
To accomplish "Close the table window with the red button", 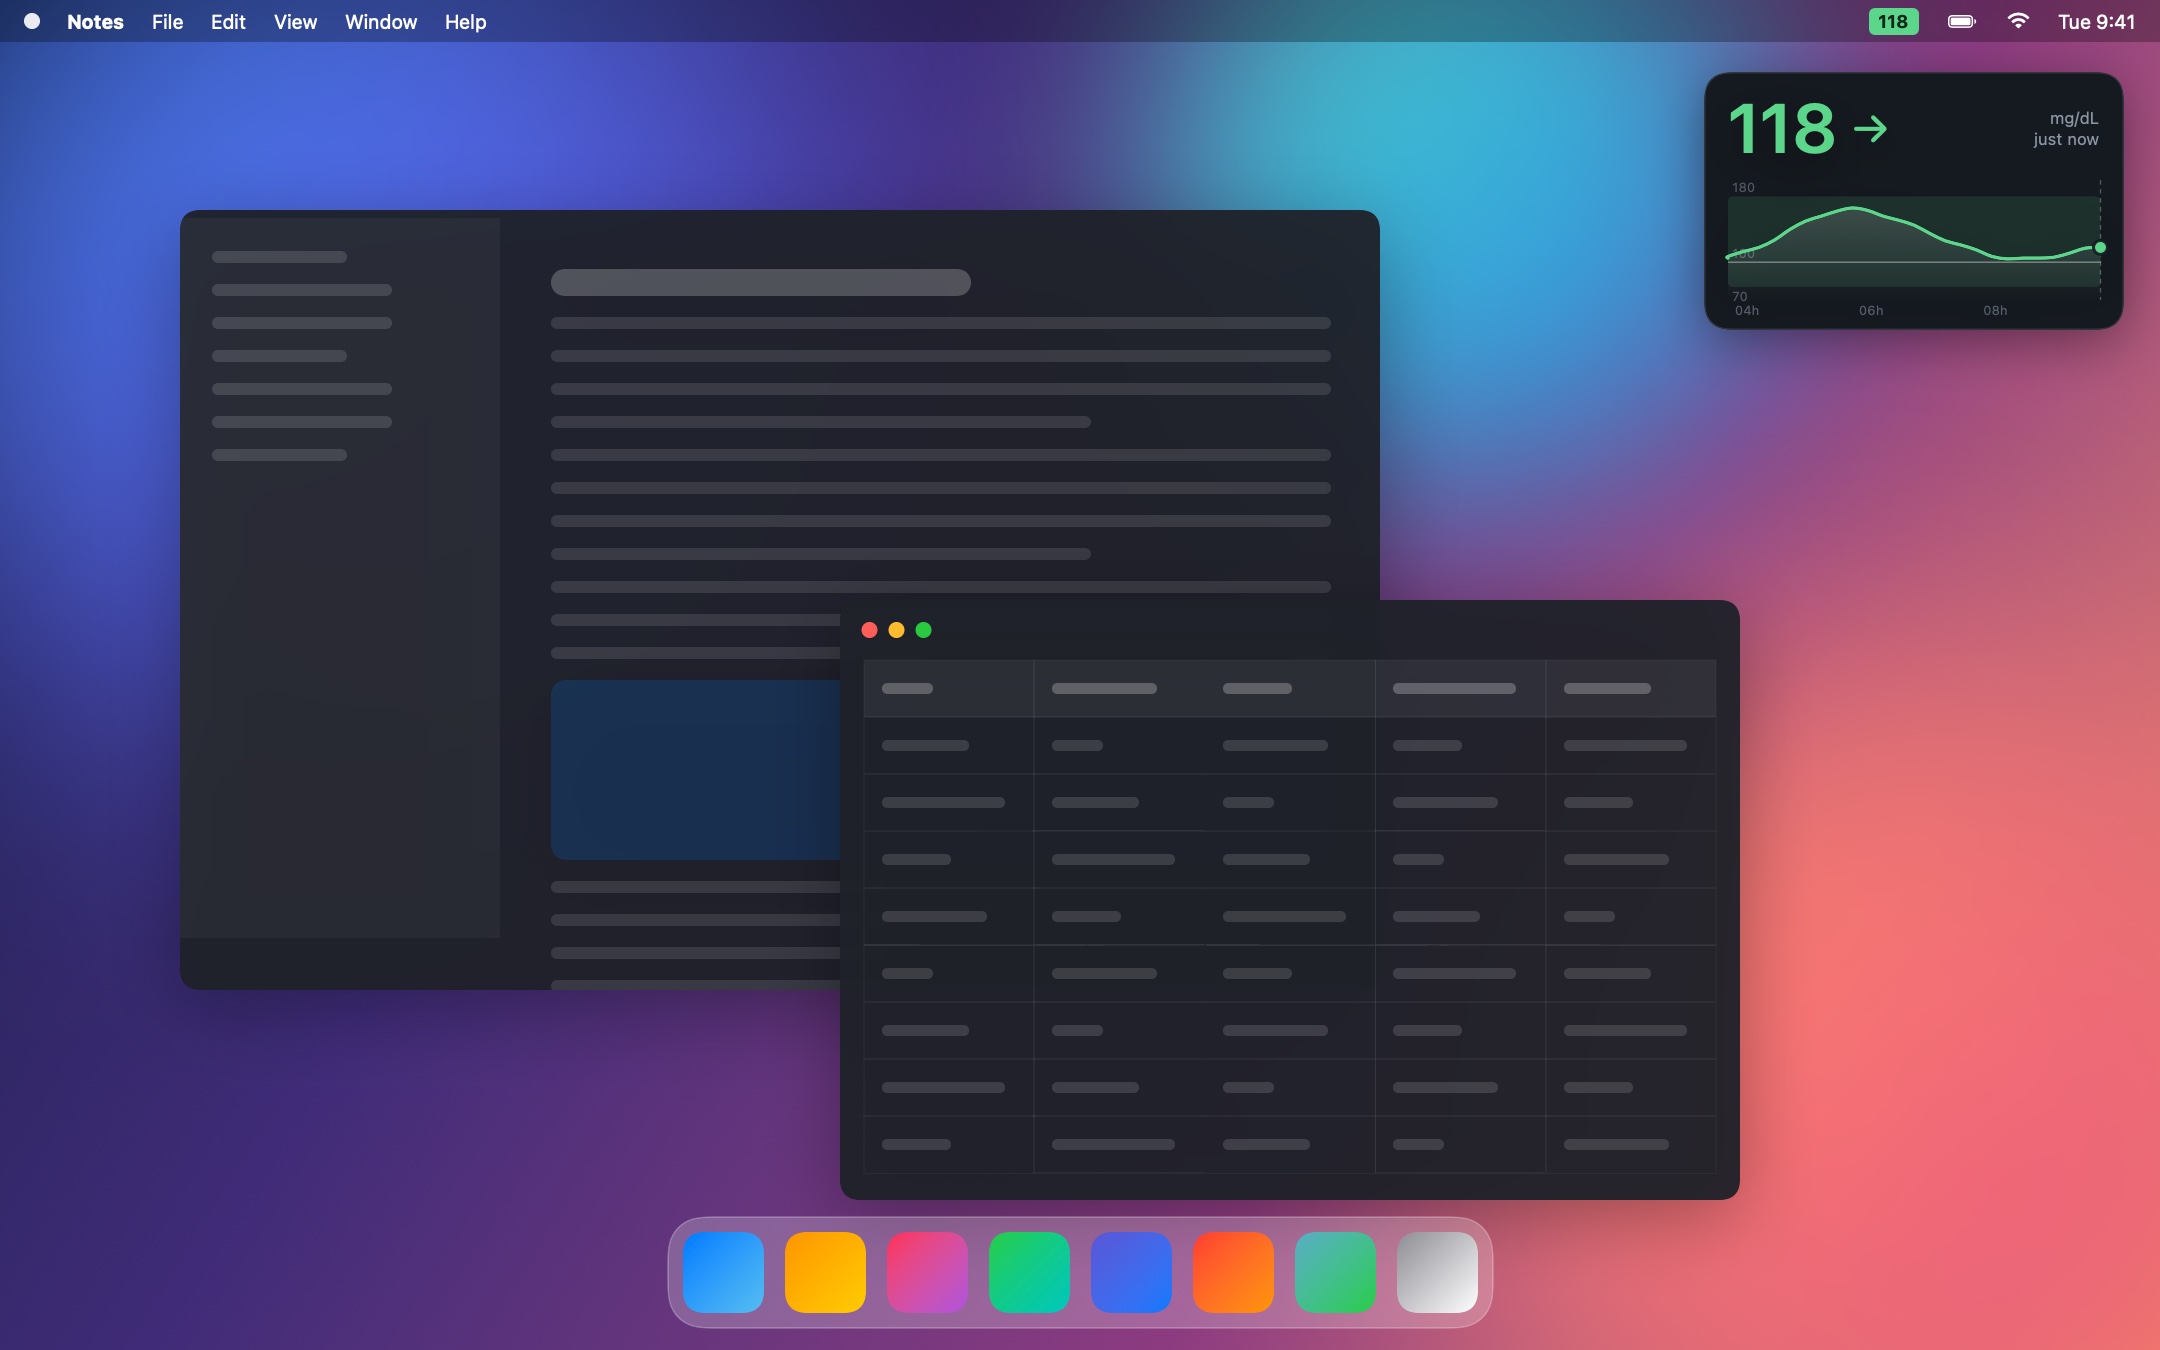I will point(869,630).
